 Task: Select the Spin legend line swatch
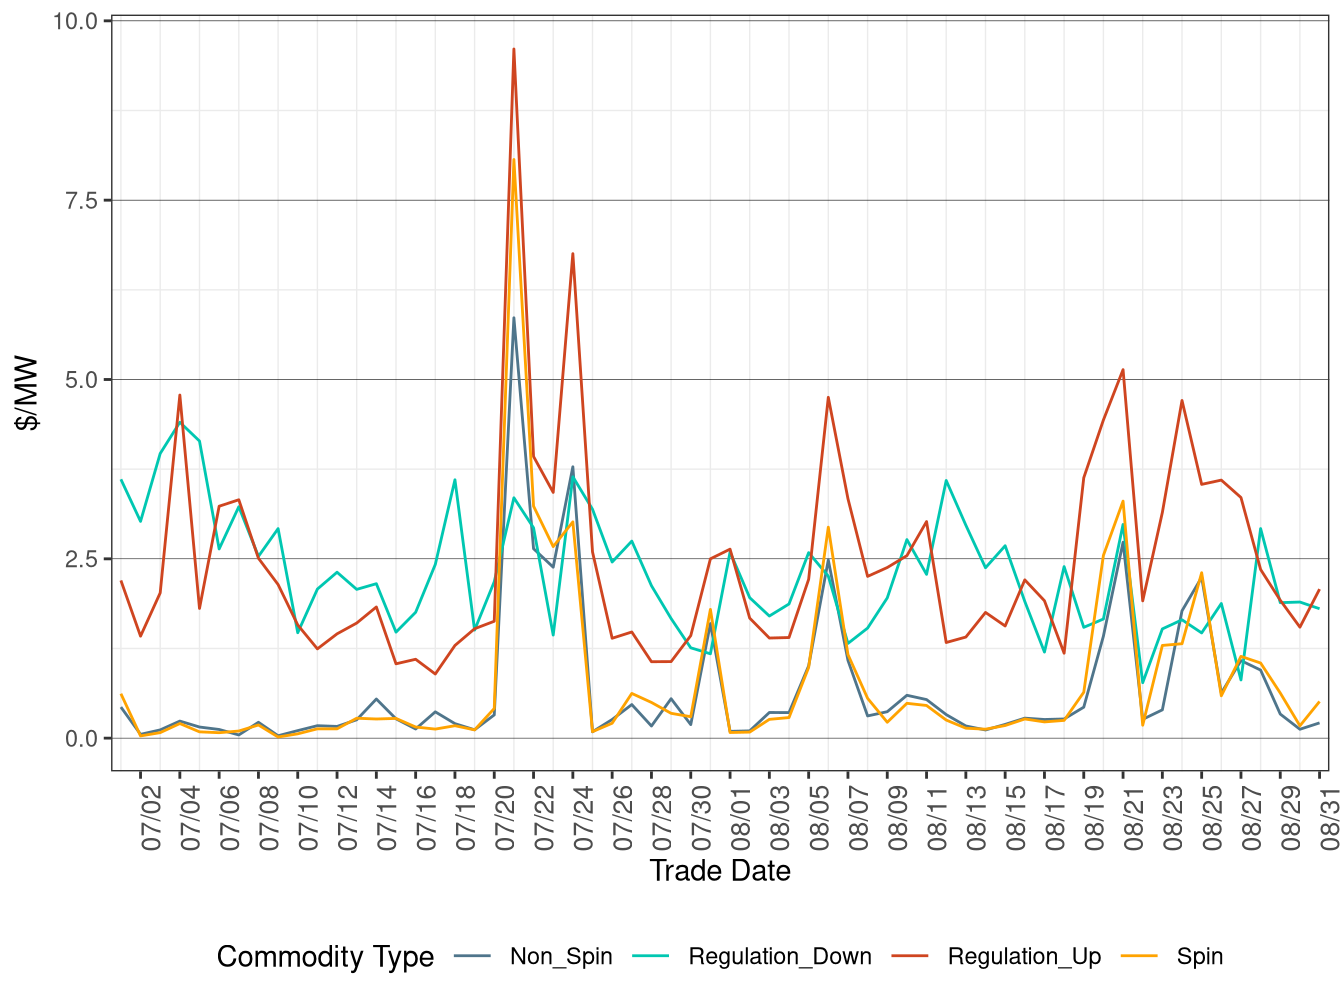pos(1139,957)
